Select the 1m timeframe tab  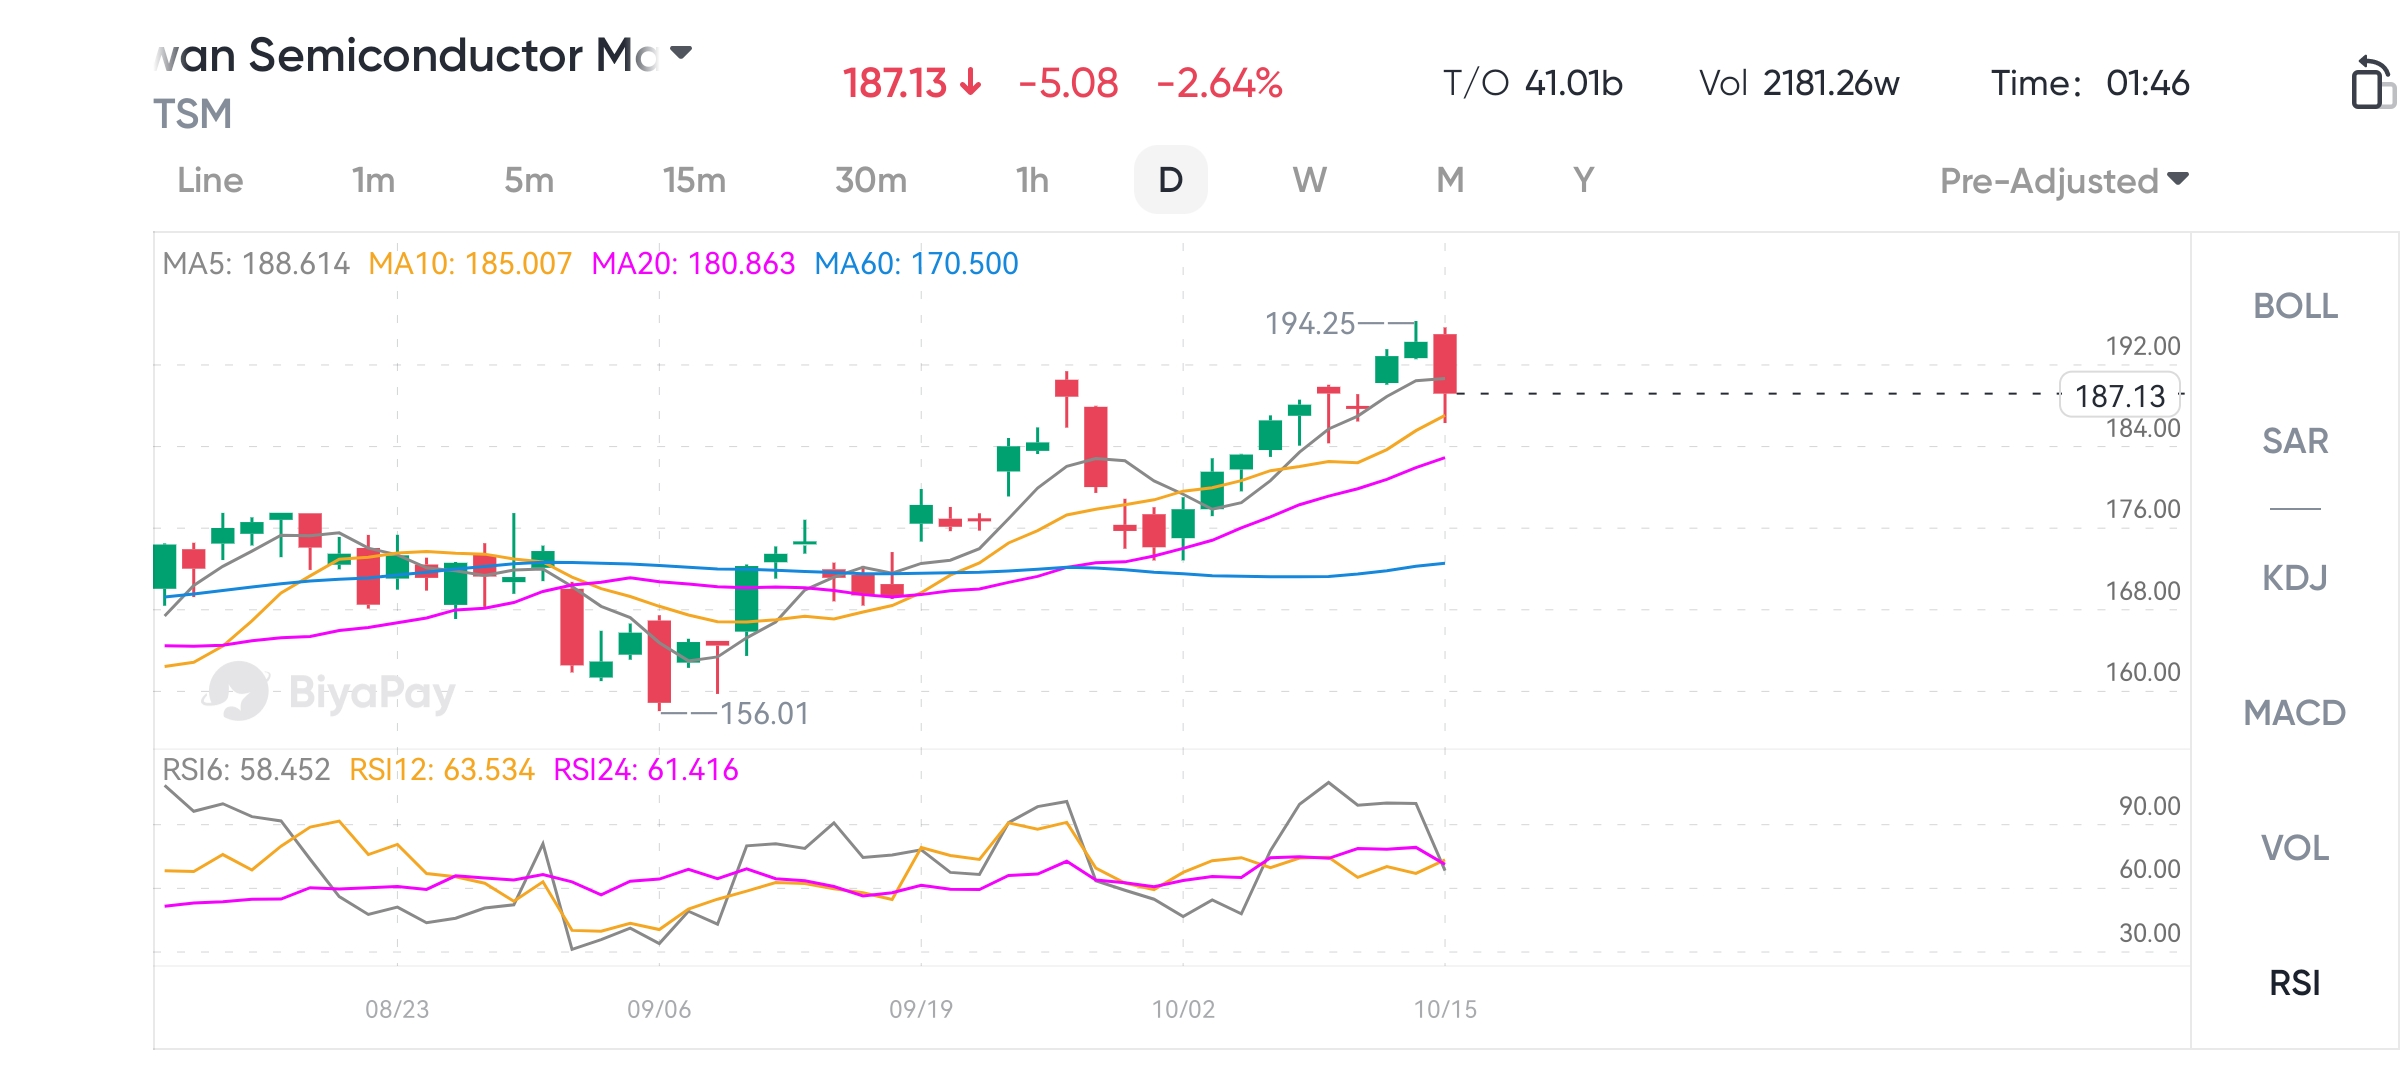(373, 180)
